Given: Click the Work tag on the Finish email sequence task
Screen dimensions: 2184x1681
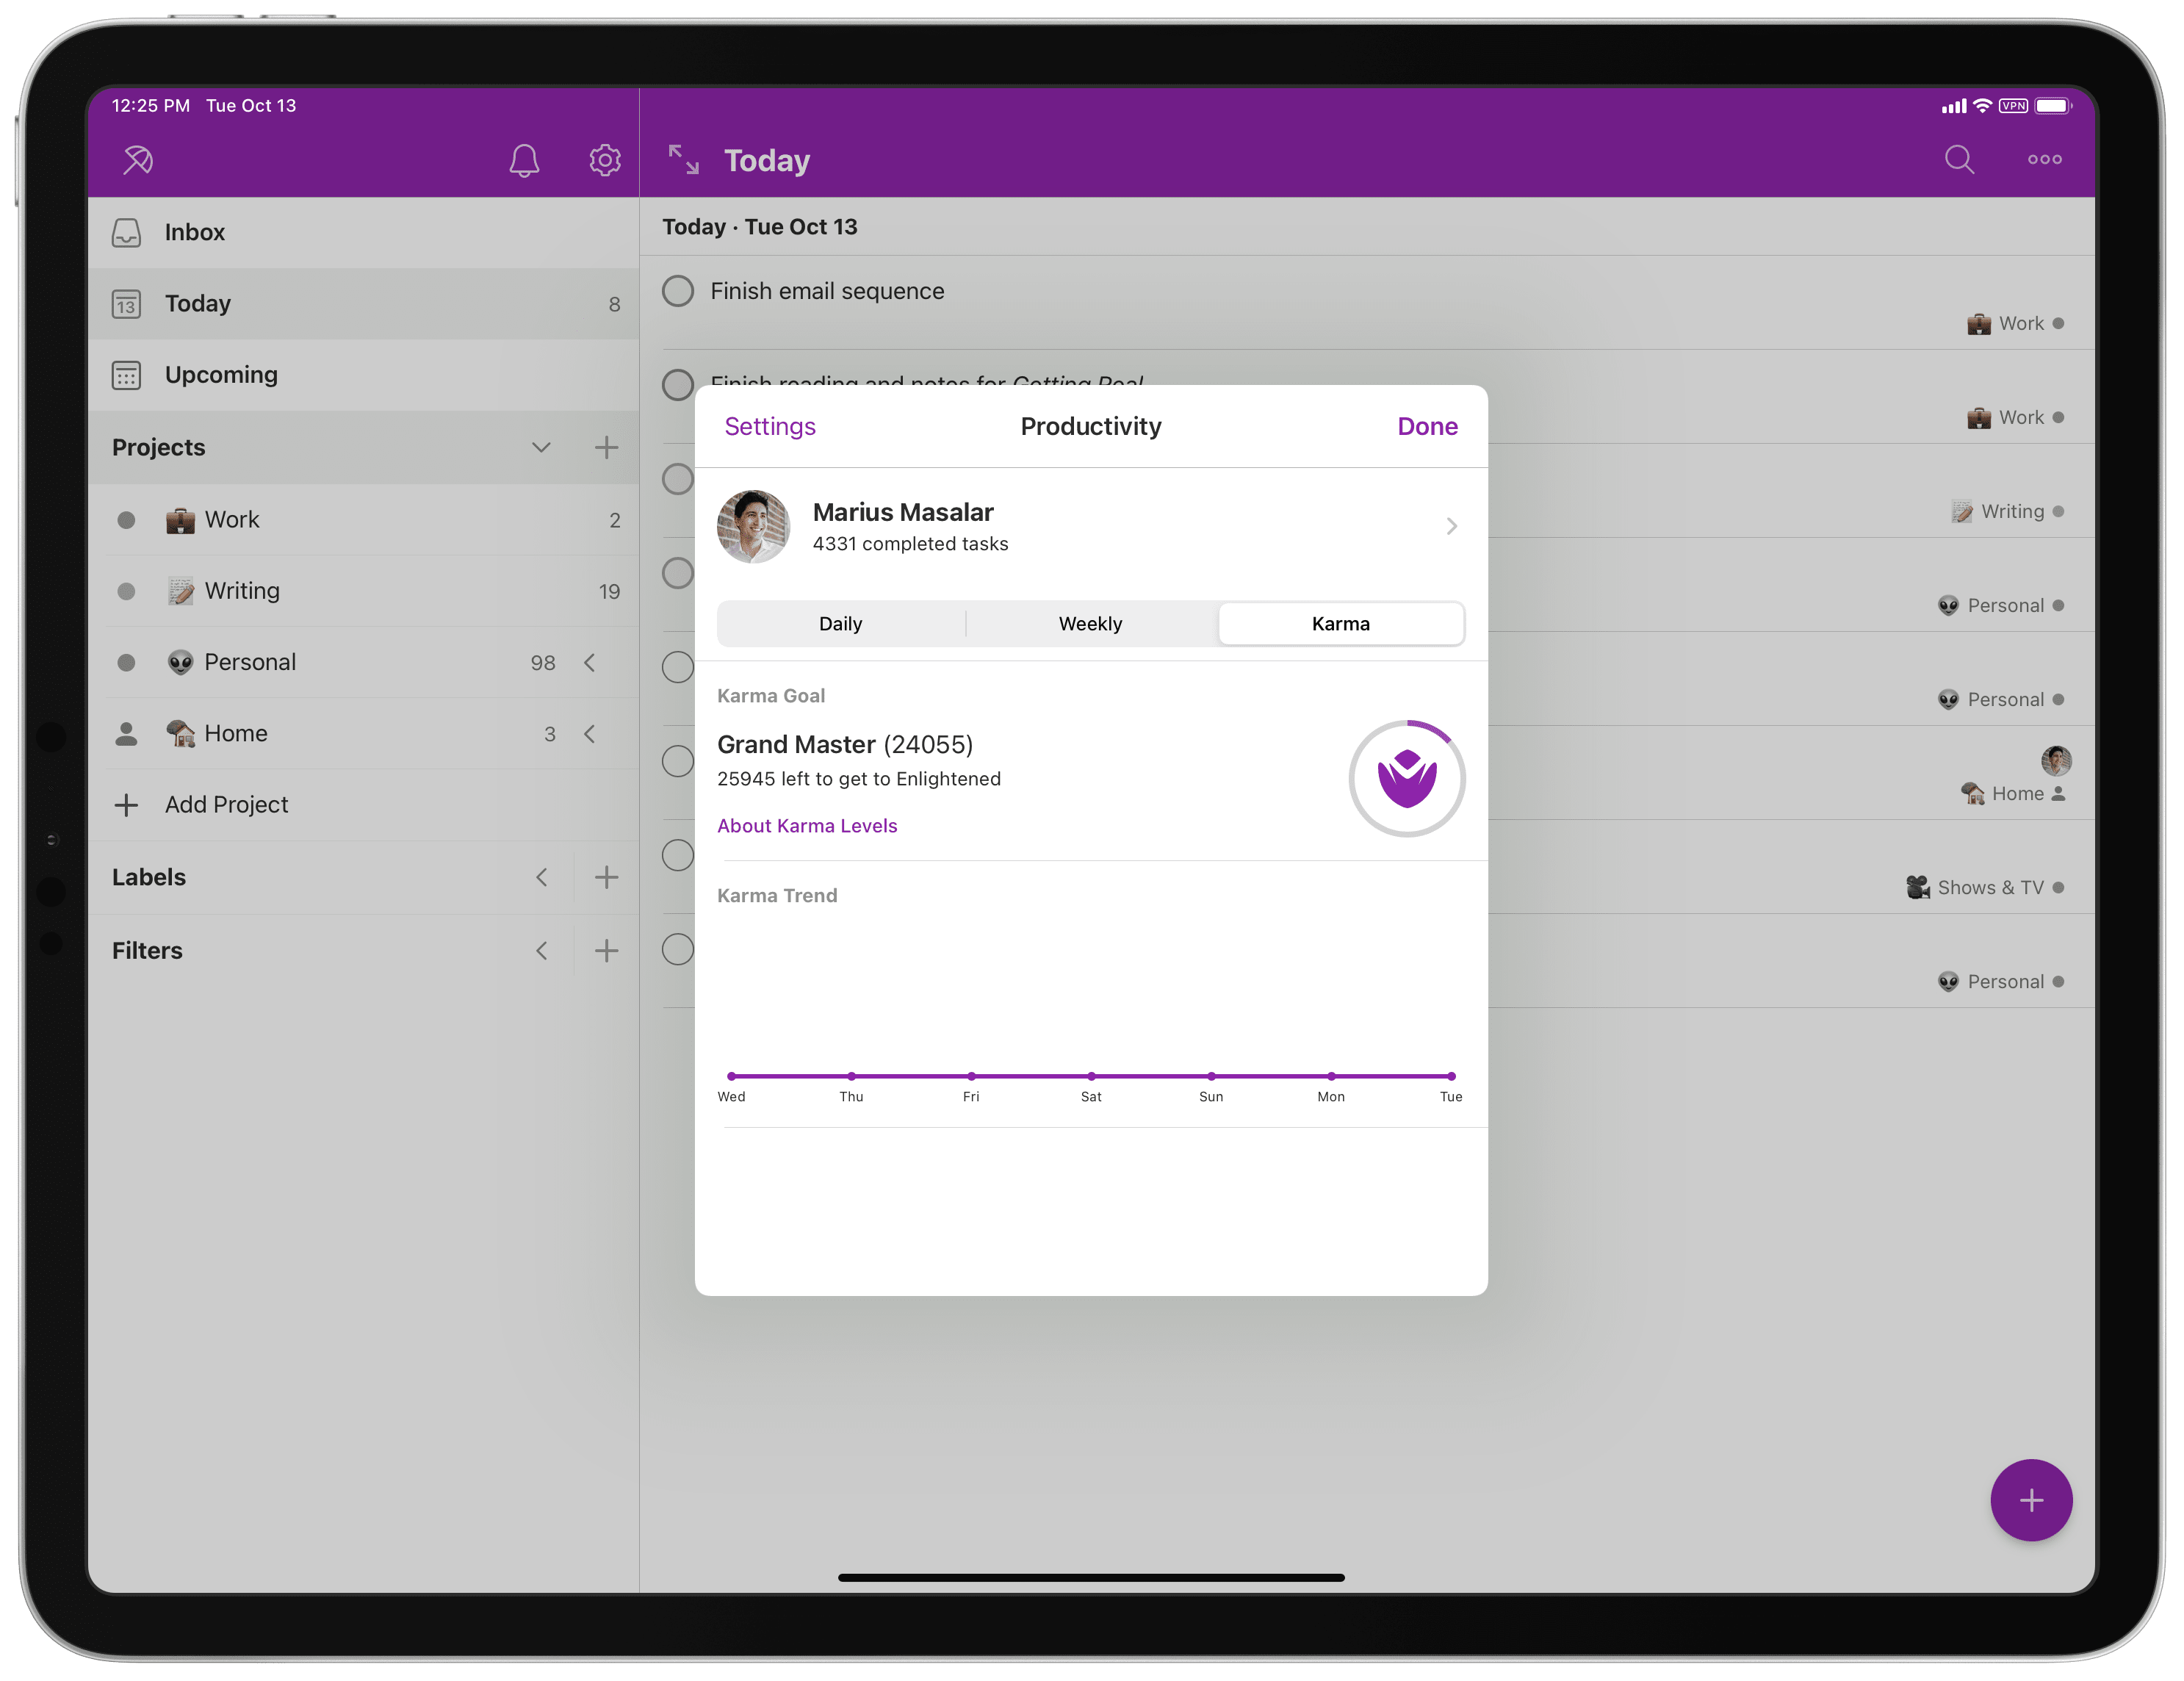Looking at the screenshot, I should 2015,323.
